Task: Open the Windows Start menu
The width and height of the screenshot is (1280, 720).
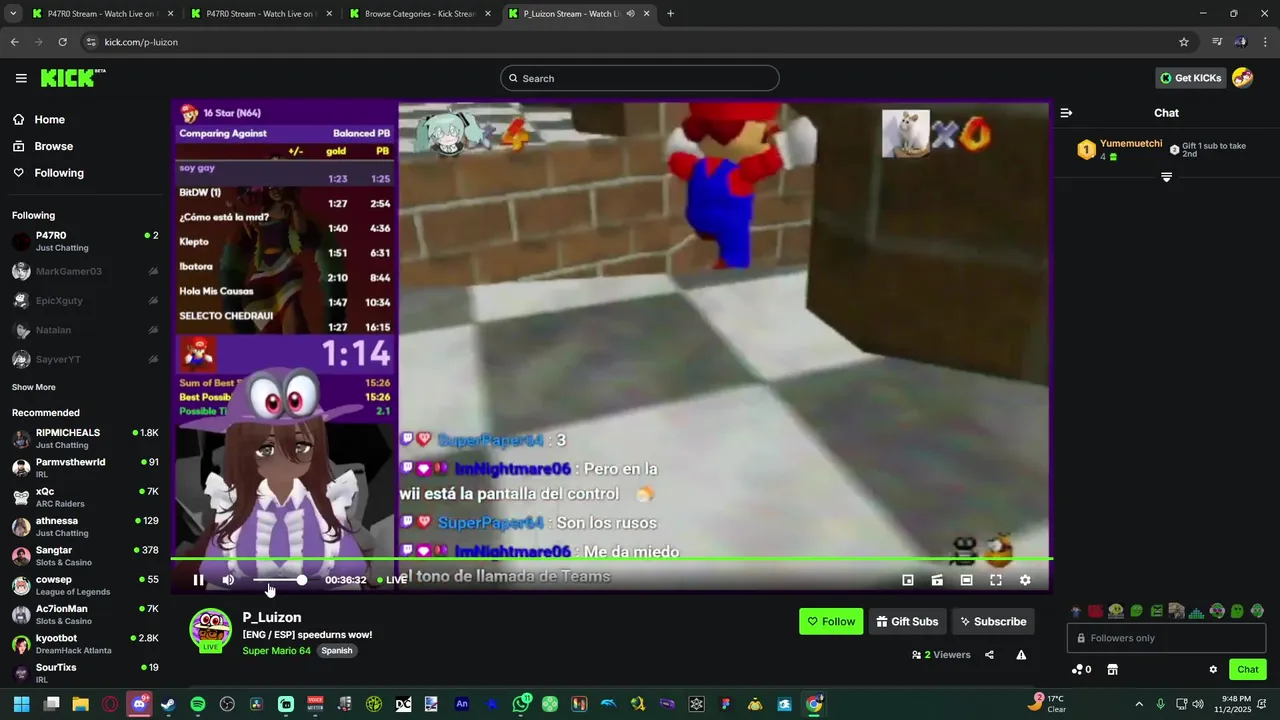Action: (x=21, y=704)
